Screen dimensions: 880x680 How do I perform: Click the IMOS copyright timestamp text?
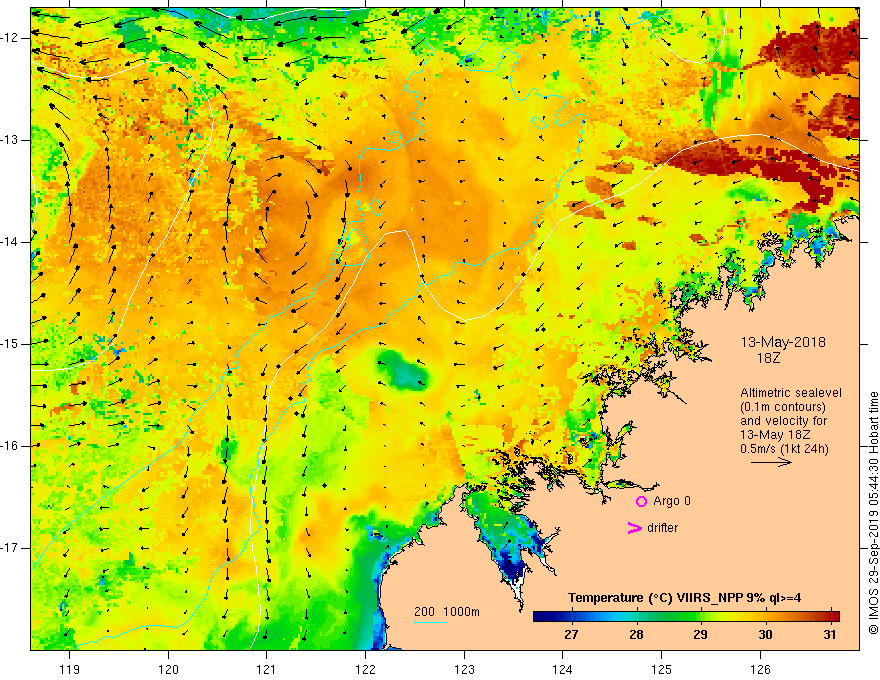[x=873, y=512]
